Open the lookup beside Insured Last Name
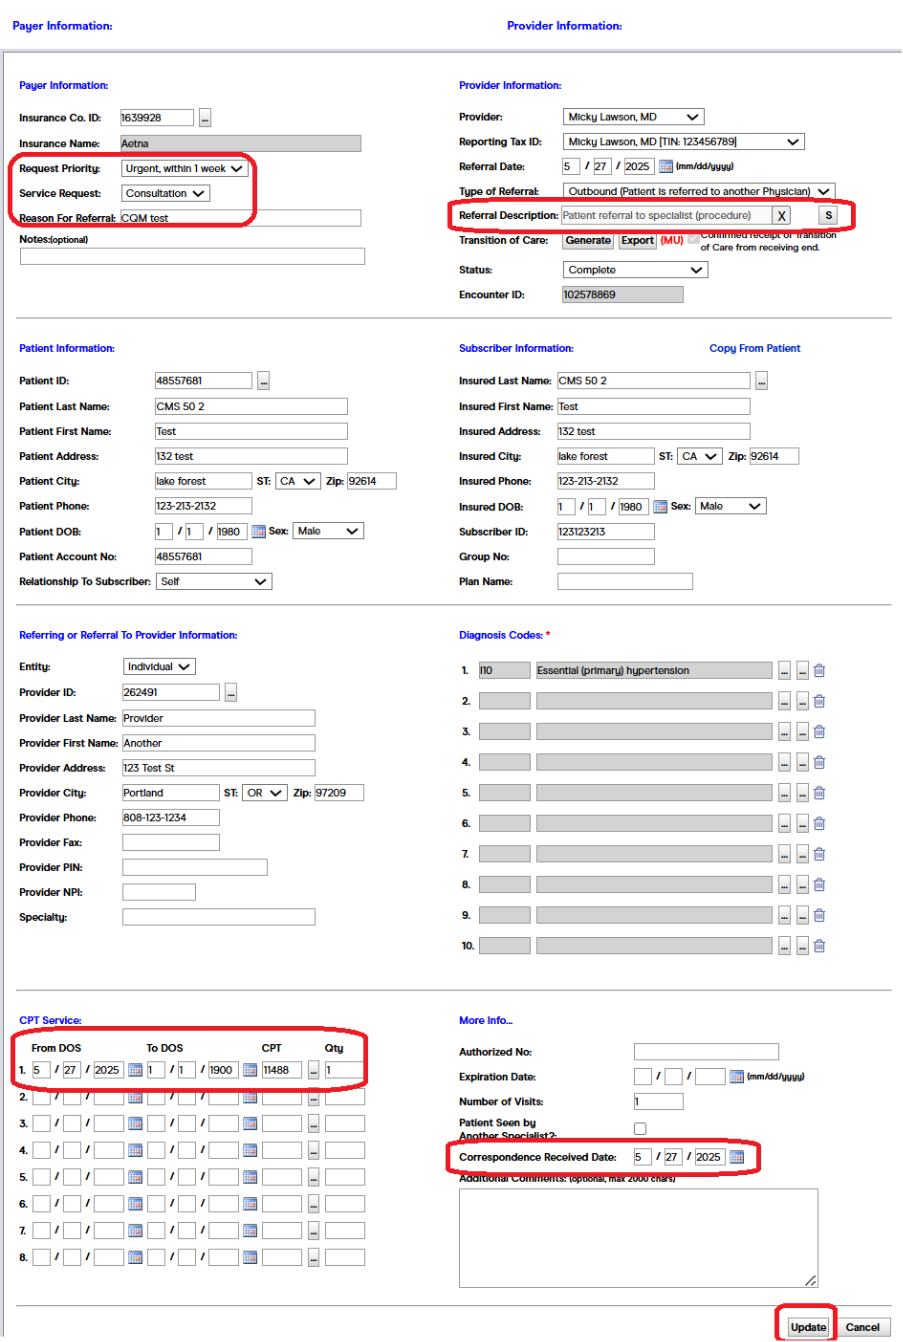This screenshot has height=1342, width=903. click(761, 380)
